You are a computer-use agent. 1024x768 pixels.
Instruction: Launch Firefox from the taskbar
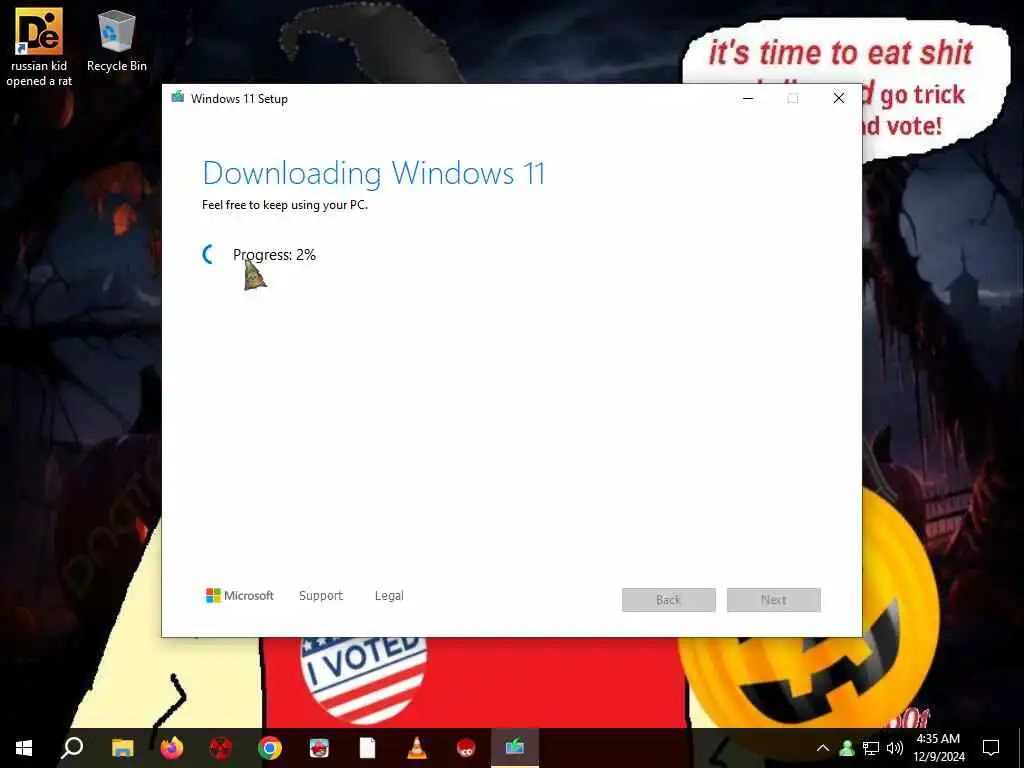pos(172,748)
